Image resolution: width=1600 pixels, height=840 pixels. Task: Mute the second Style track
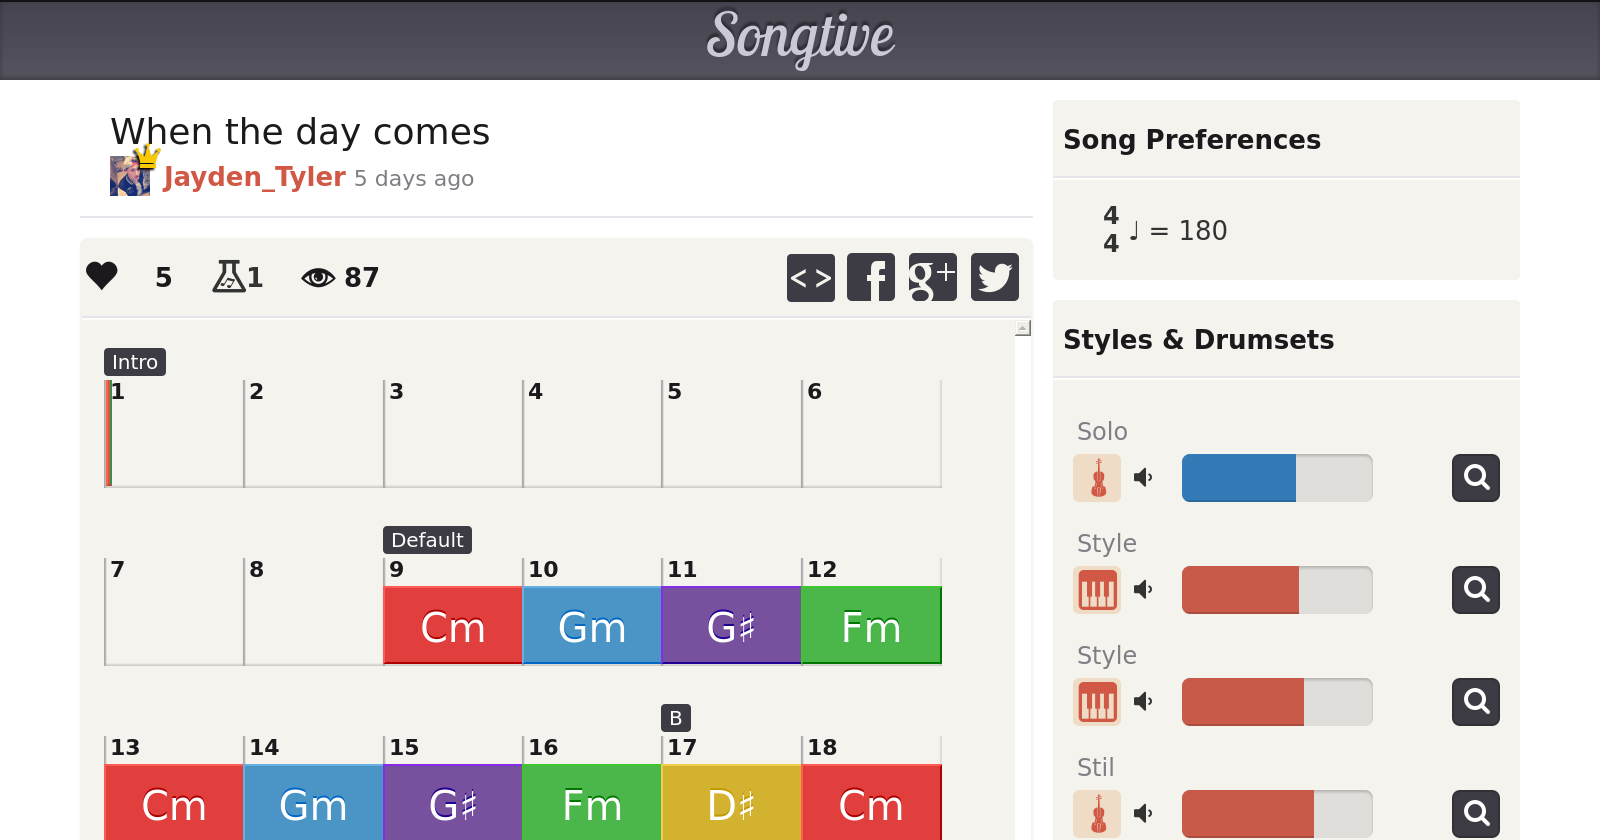(x=1143, y=702)
